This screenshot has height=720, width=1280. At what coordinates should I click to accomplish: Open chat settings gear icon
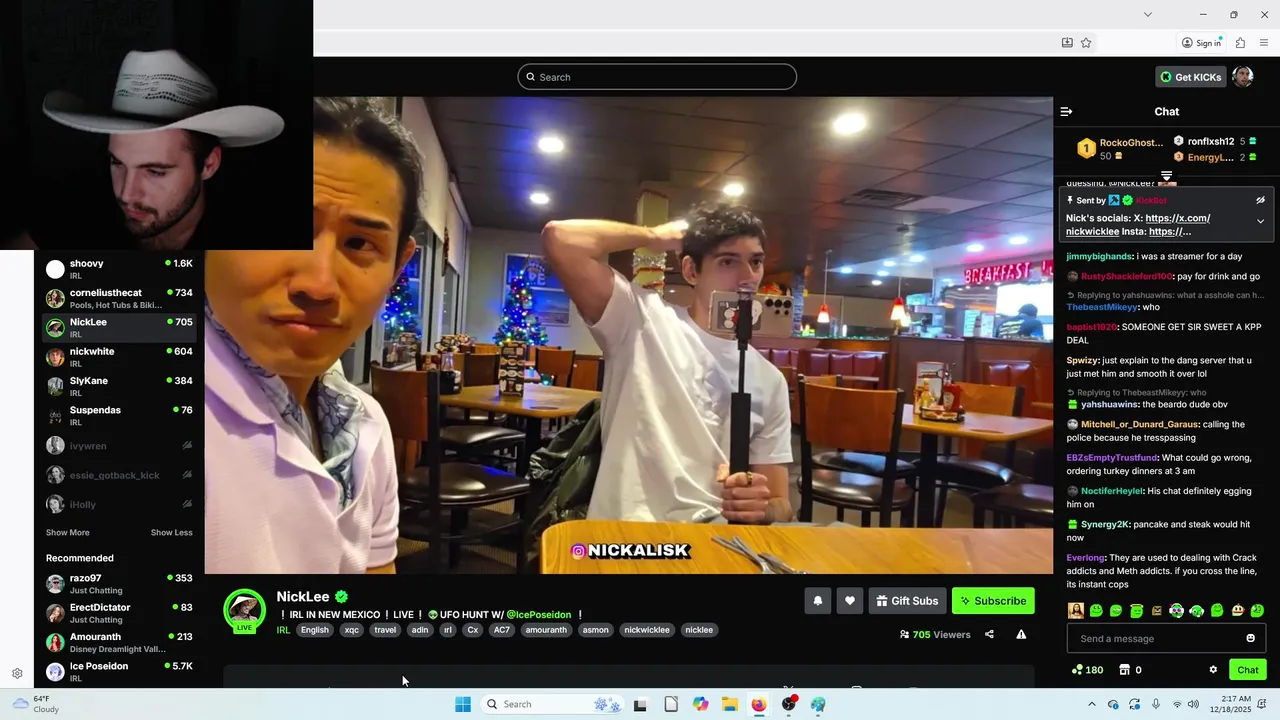pyautogui.click(x=1213, y=670)
